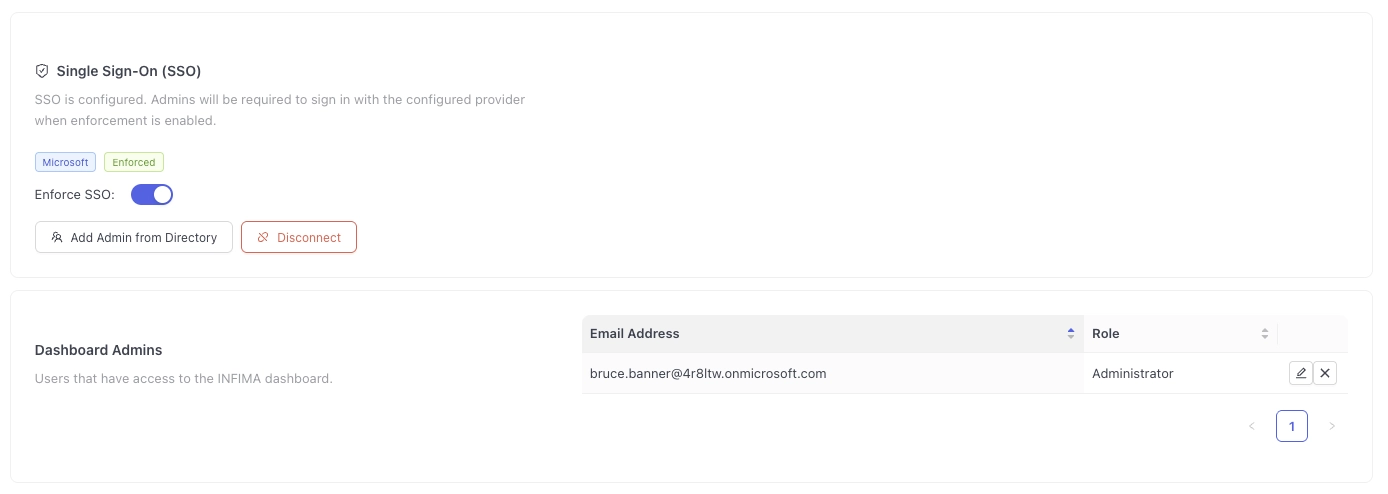Click the Dashboard Admins heading
The image size is (1388, 494).
99,350
